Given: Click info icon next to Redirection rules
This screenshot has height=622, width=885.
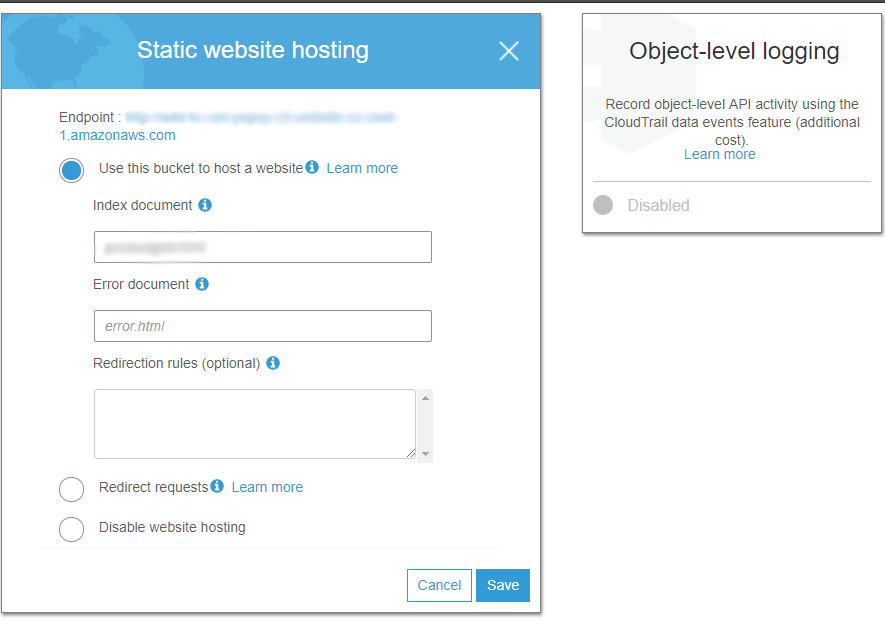Looking at the screenshot, I should point(273,363).
